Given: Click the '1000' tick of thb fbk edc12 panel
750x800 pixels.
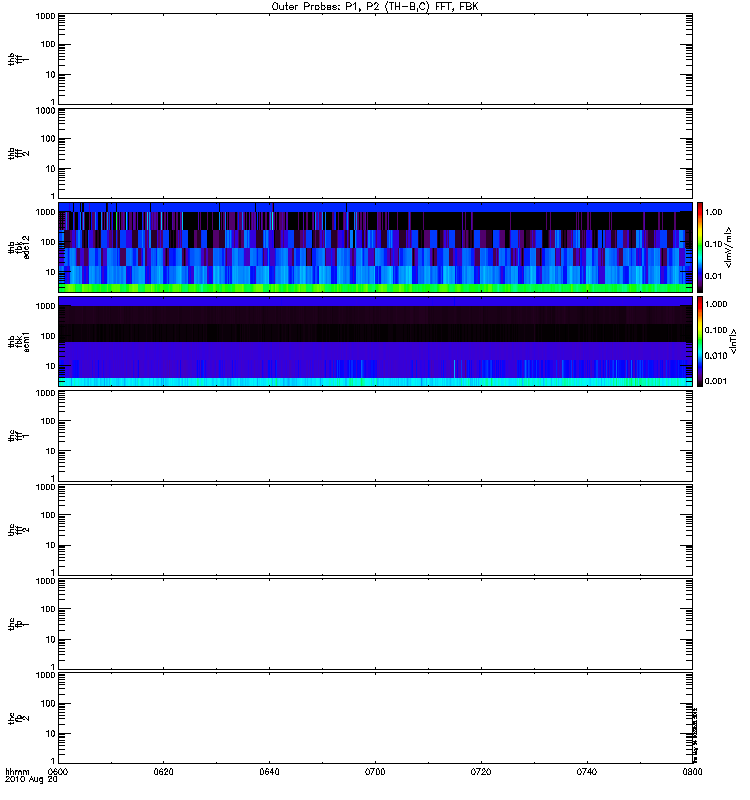Looking at the screenshot, I should 45,212.
